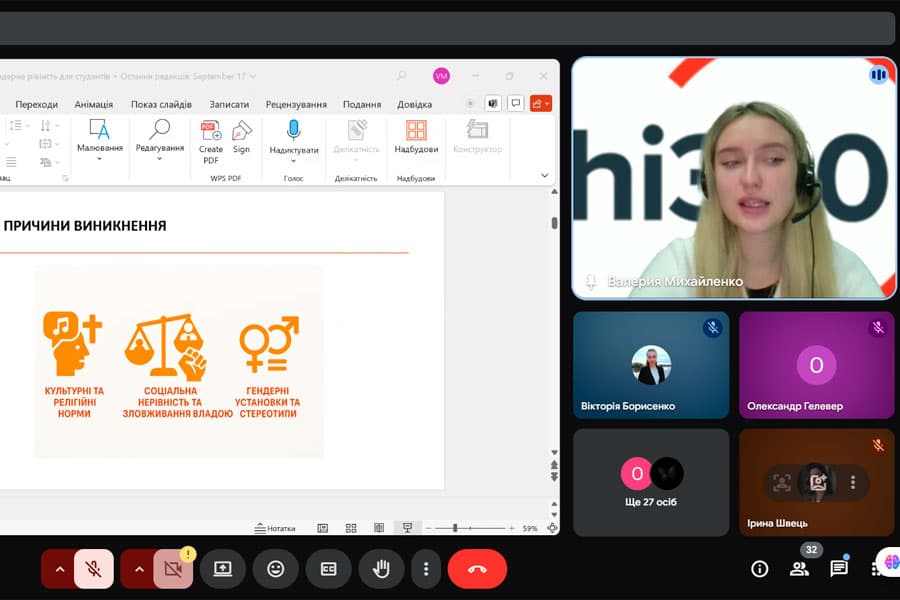
Task: Show the participants list
Action: click(799, 569)
